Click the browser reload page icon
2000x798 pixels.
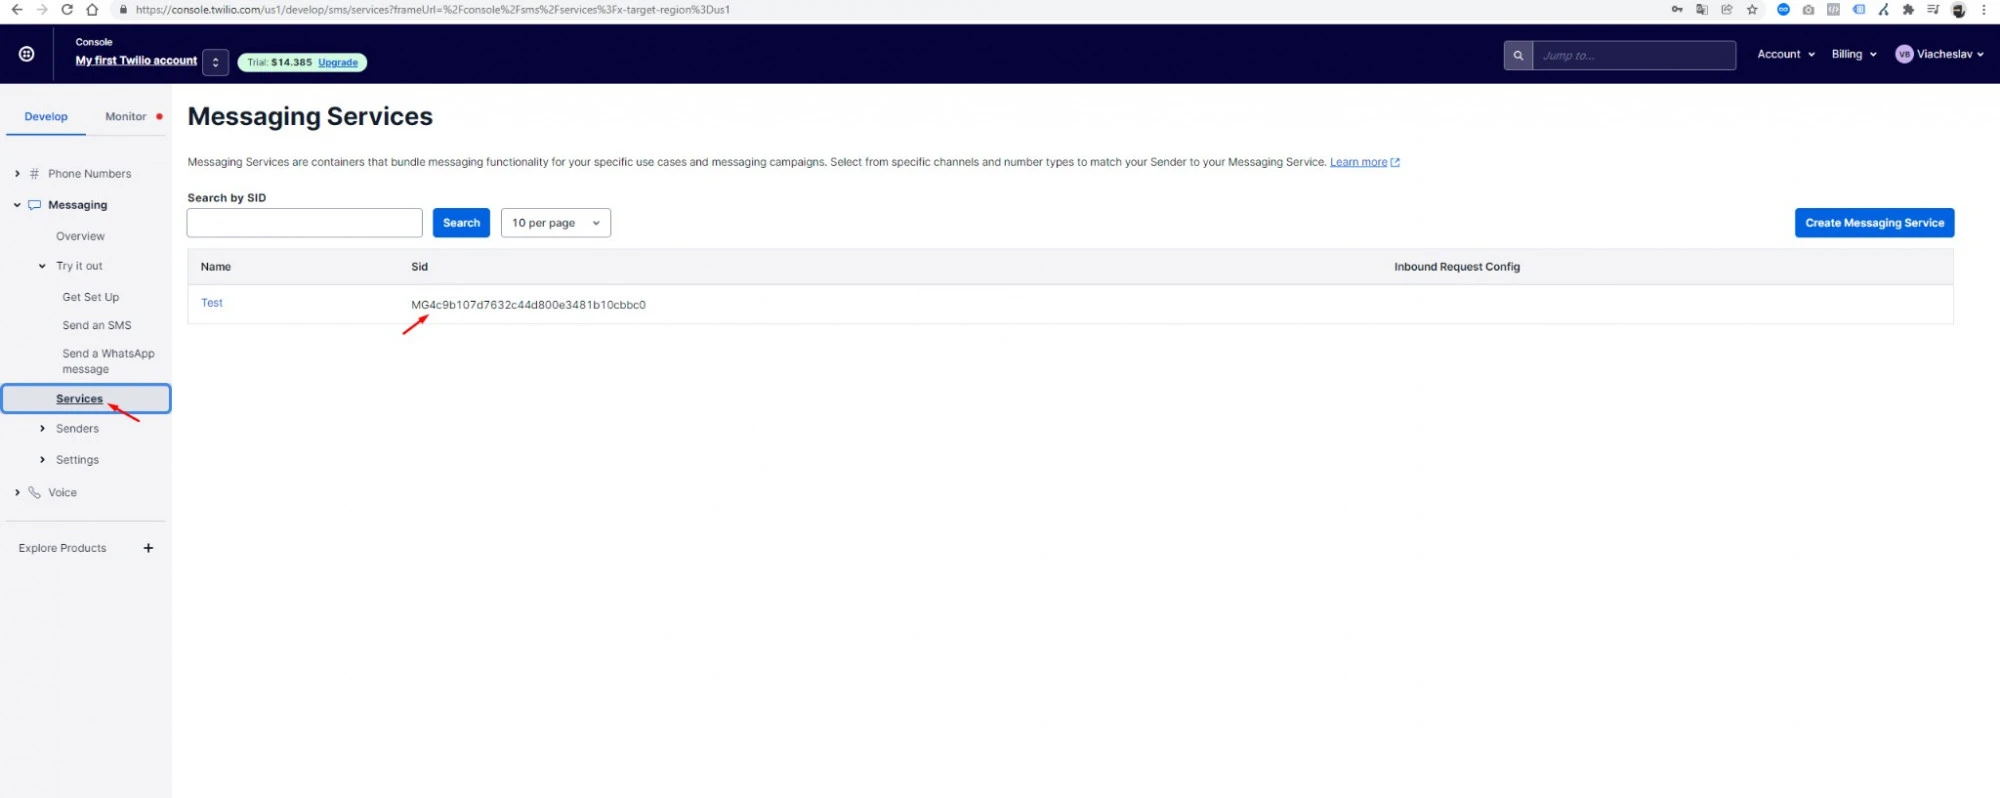point(67,10)
